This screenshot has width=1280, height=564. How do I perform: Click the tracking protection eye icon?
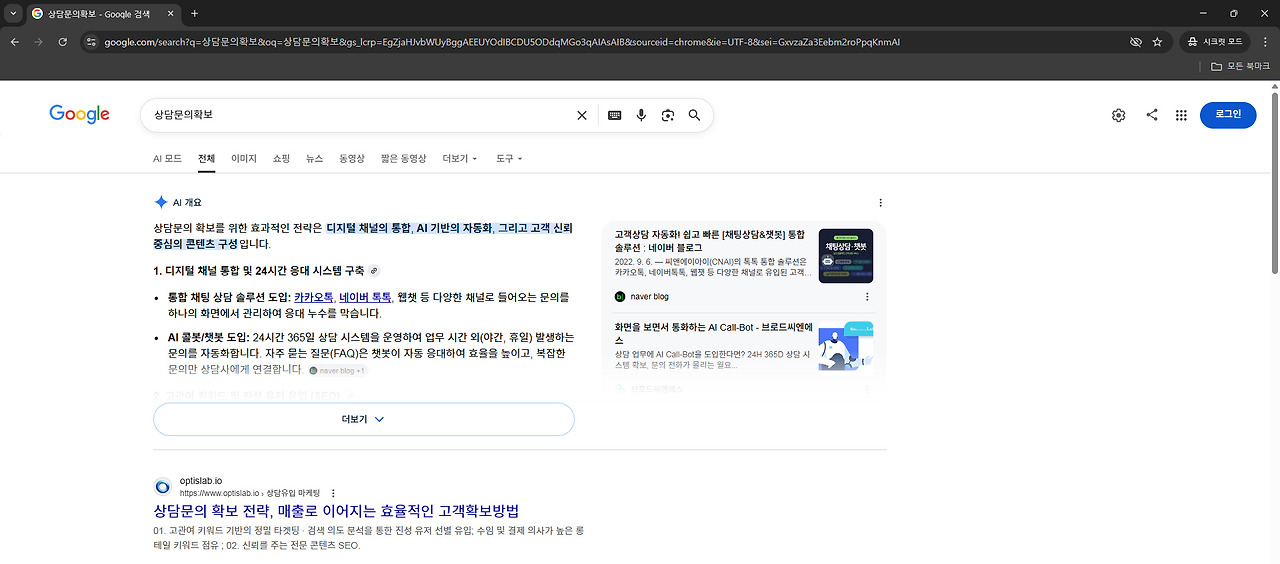1135,42
